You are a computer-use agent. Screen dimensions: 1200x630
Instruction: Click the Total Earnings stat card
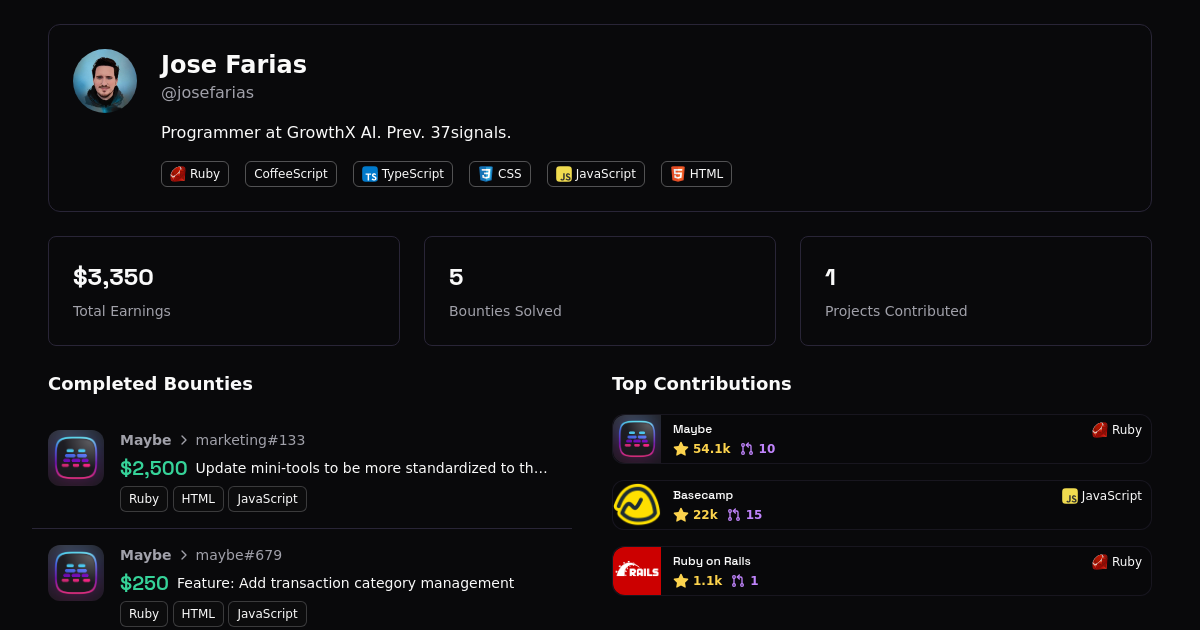224,291
